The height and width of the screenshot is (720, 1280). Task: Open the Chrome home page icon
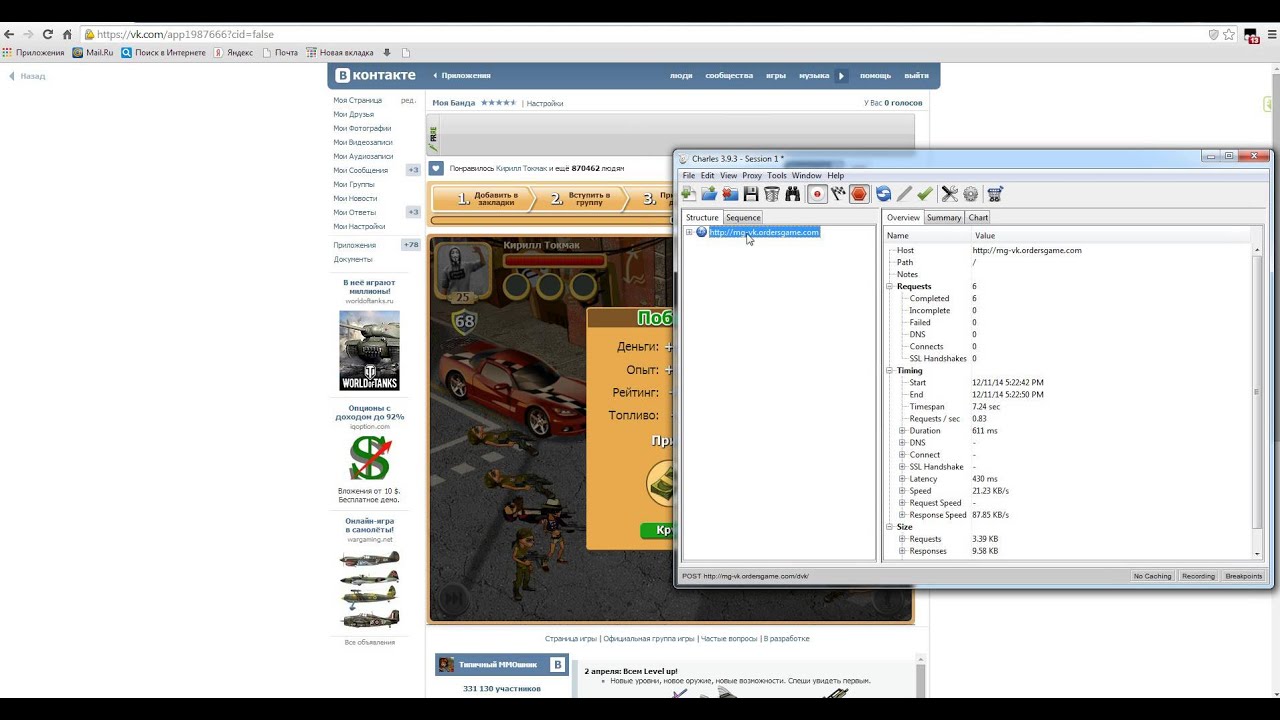[x=66, y=34]
